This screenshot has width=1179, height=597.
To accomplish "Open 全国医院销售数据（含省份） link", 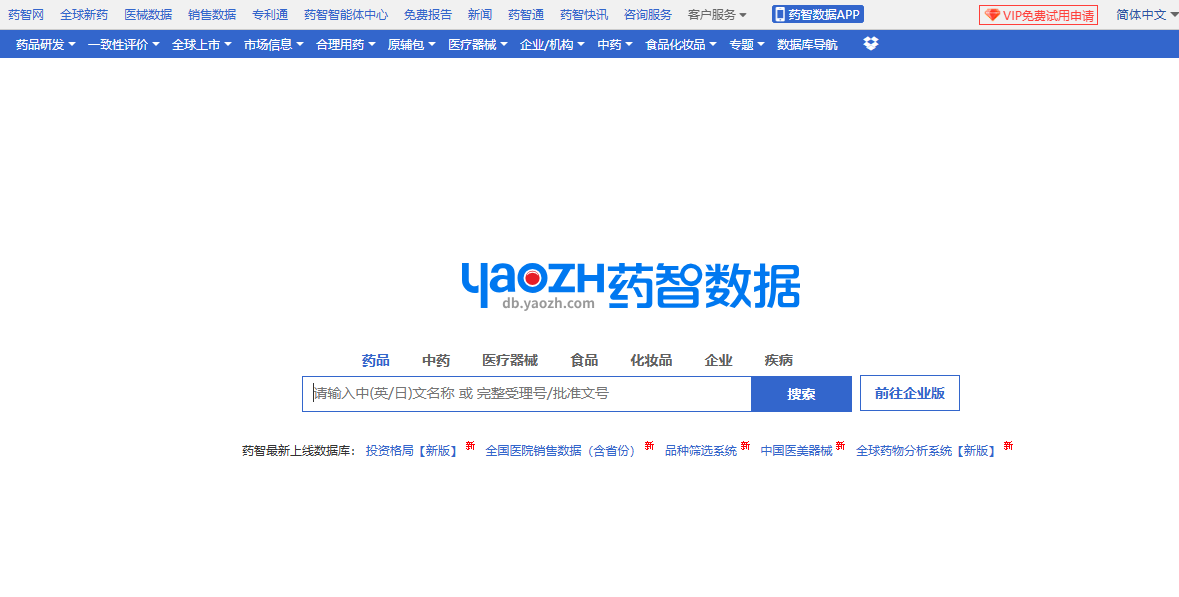I will (562, 451).
